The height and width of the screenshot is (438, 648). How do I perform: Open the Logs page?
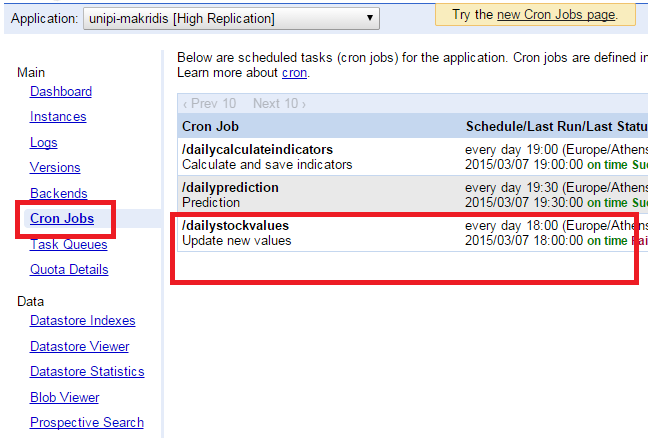pos(43,142)
